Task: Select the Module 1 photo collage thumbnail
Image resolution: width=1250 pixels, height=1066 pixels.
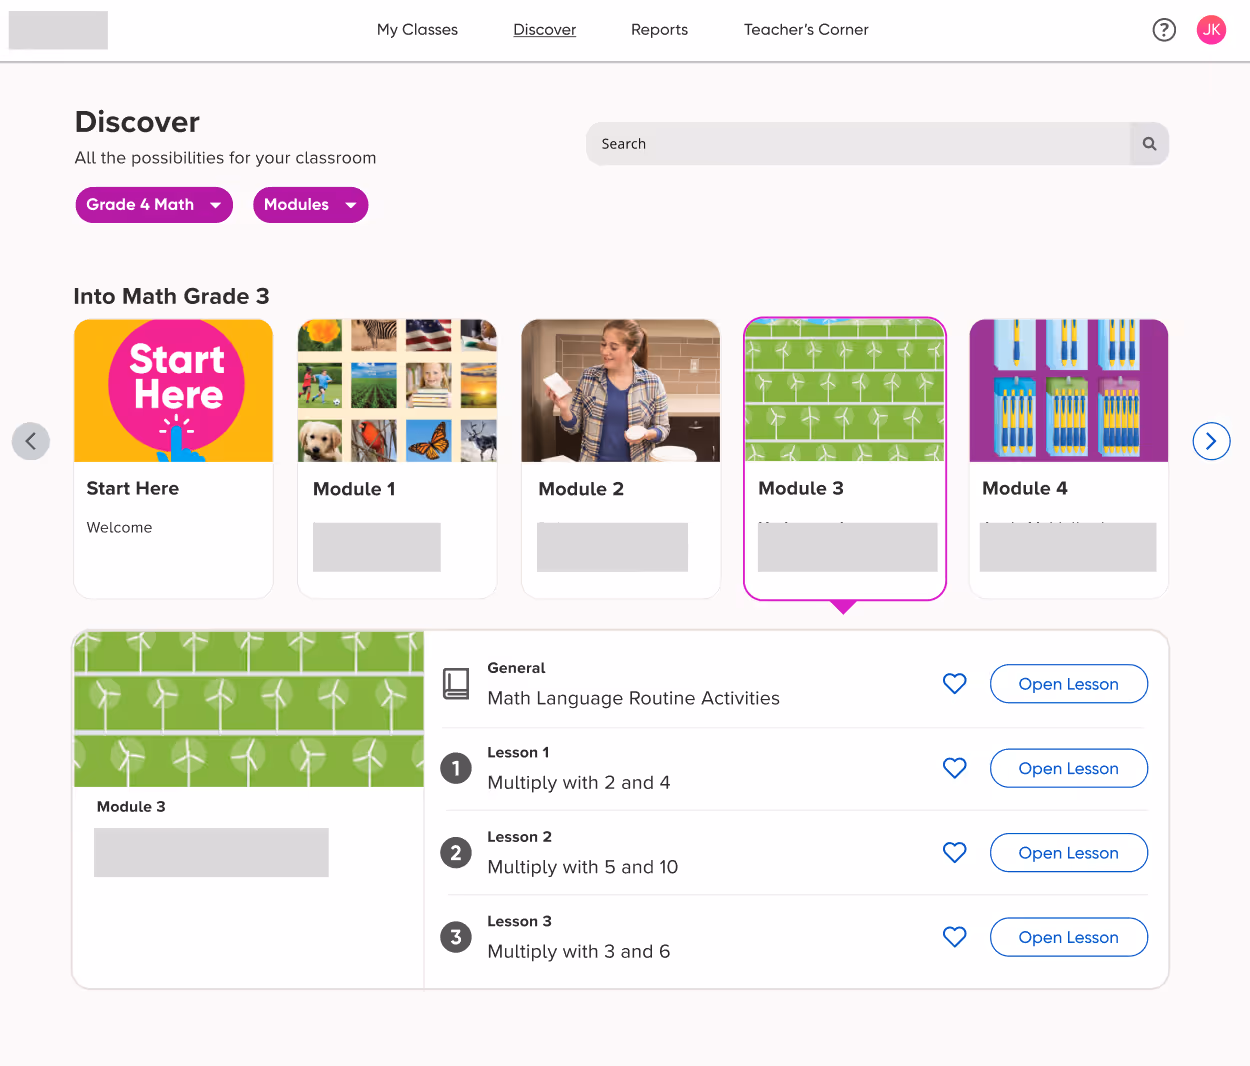Action: pyautogui.click(x=397, y=391)
